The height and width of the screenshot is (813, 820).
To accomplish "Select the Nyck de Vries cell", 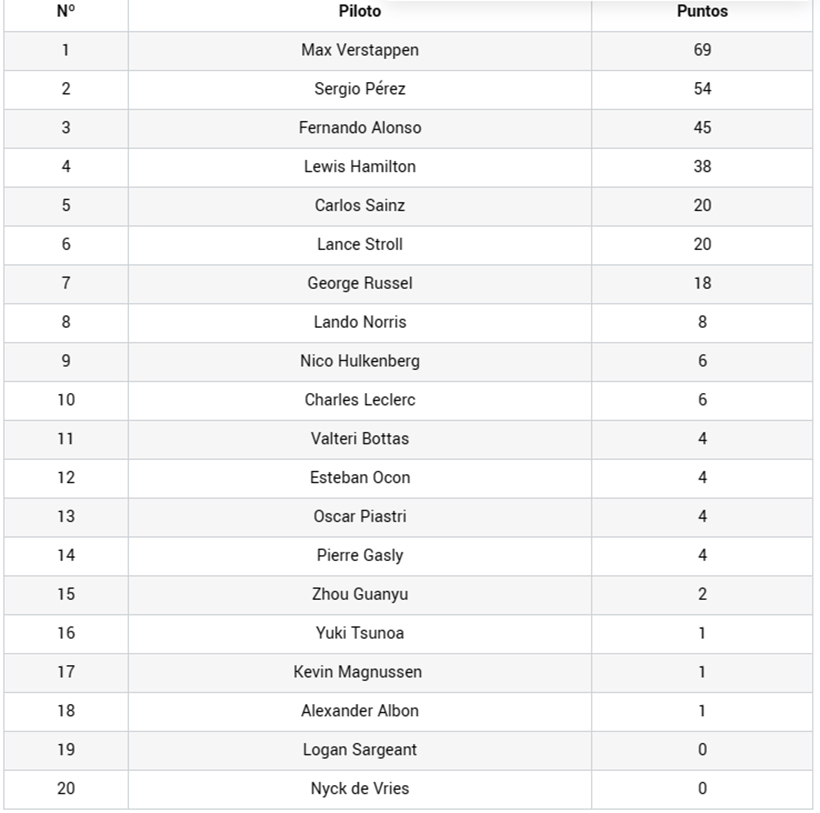I will point(359,788).
